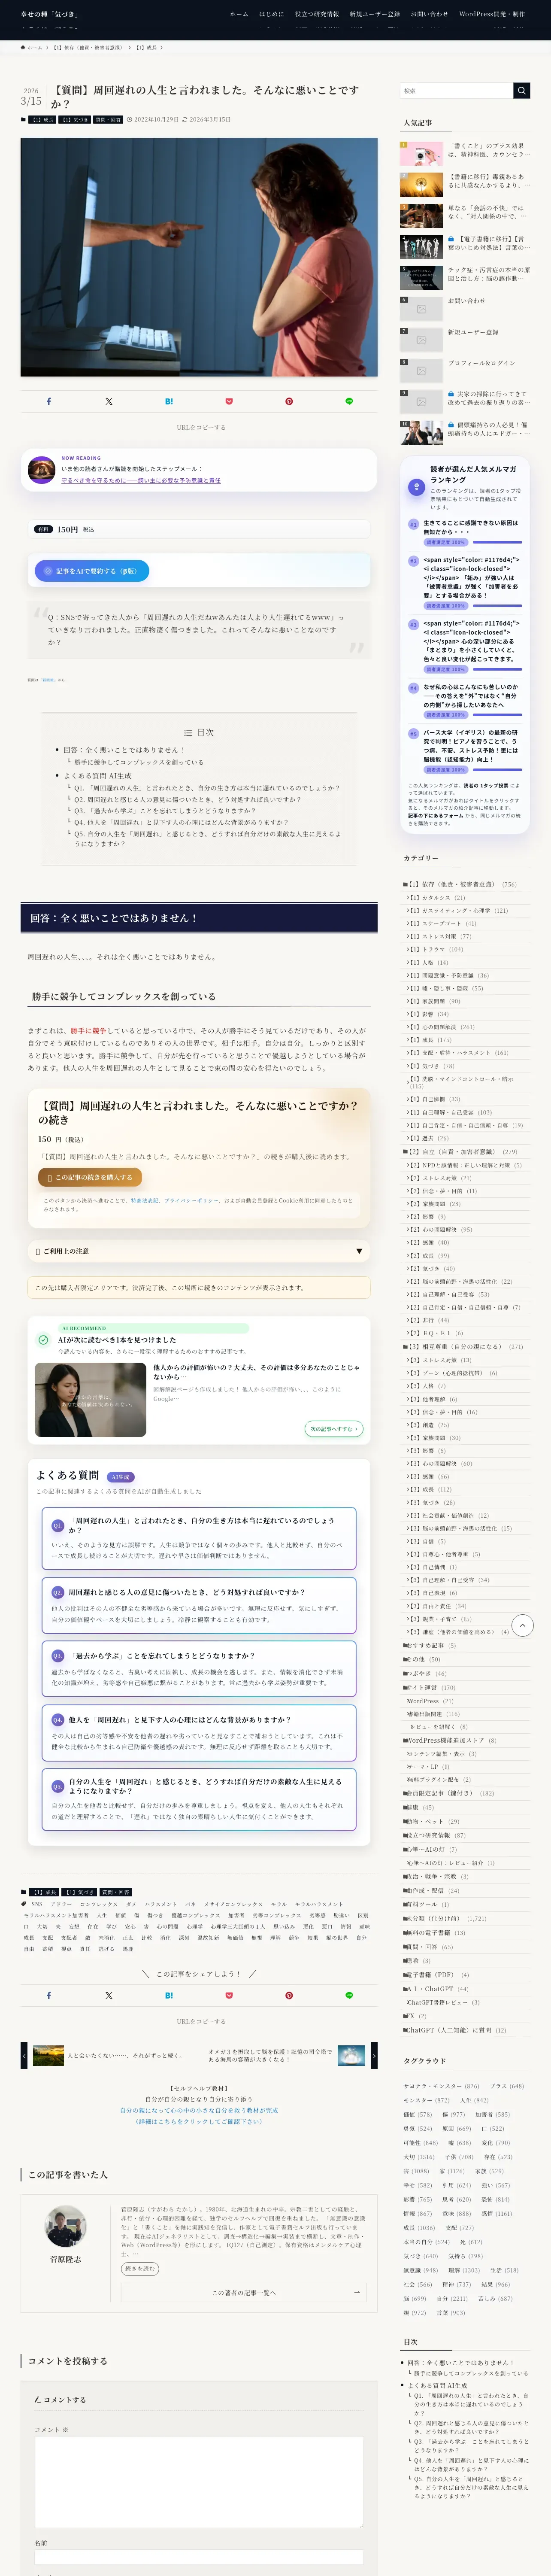Click the Pocket icon under この記事をシェアしよう！
Viewport: 551px width, 2576px height.
pos(229,1995)
